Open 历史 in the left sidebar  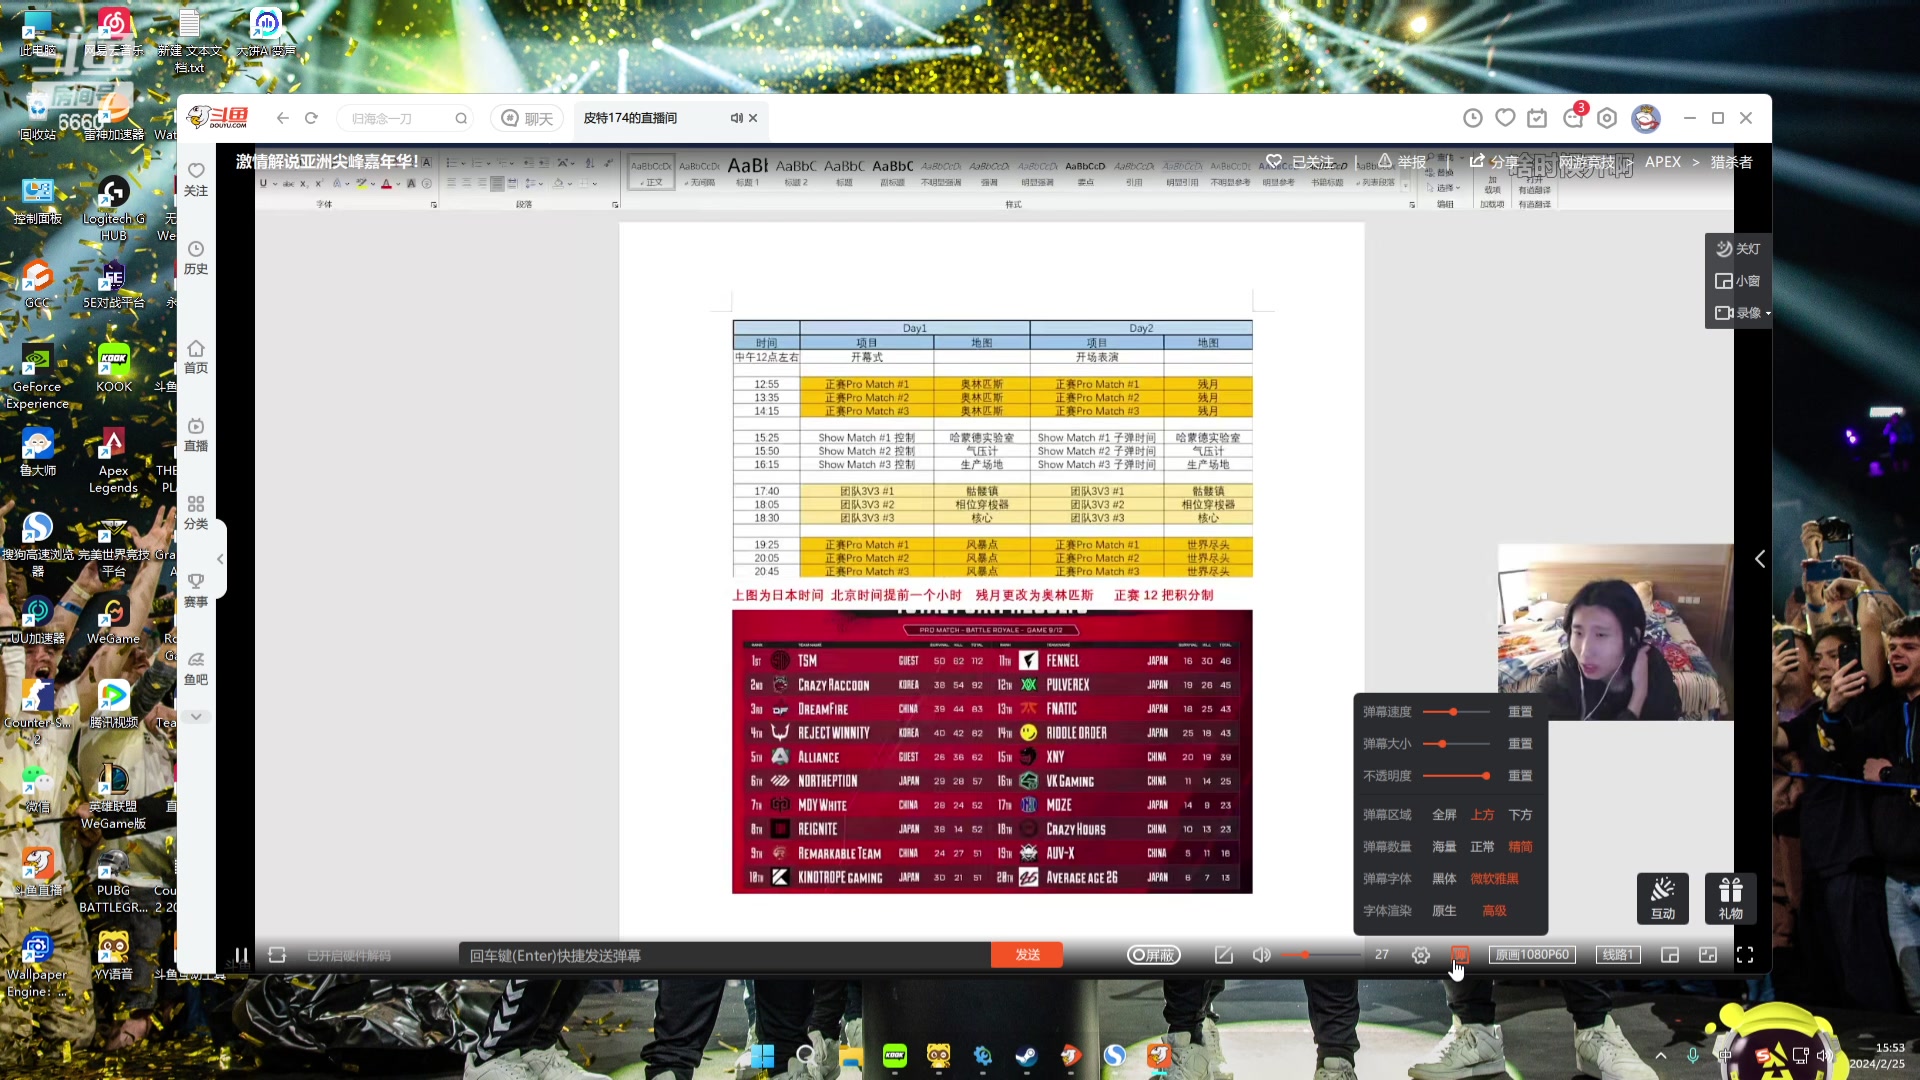(196, 258)
